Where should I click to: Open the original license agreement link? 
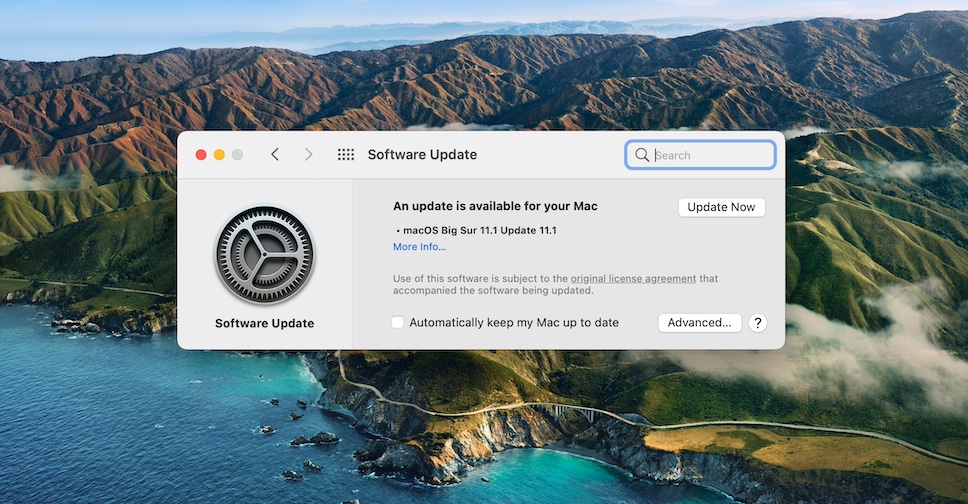click(x=633, y=279)
